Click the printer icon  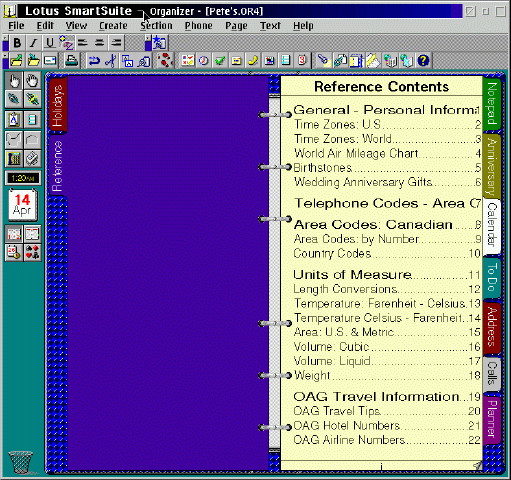pos(71,61)
